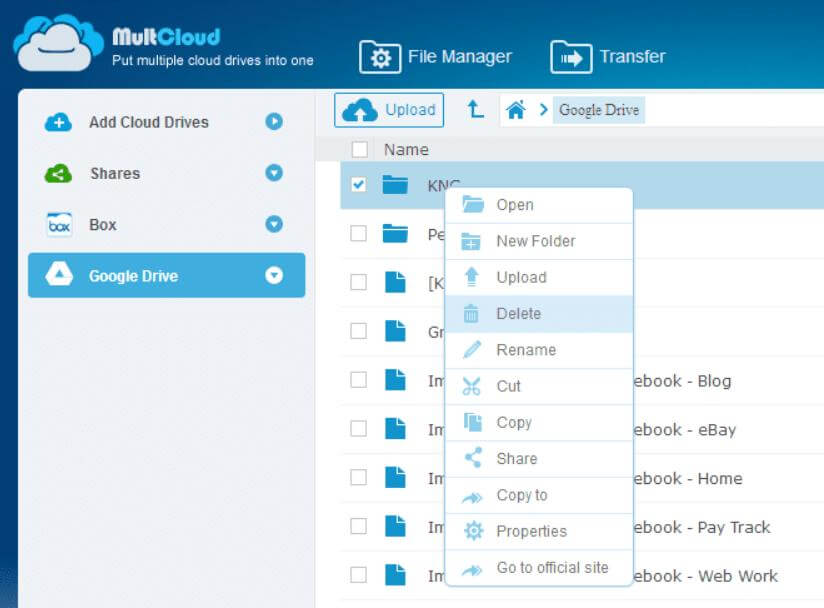Click the ebook - eBay file name
Screen dimensions: 824x608
coord(684,430)
